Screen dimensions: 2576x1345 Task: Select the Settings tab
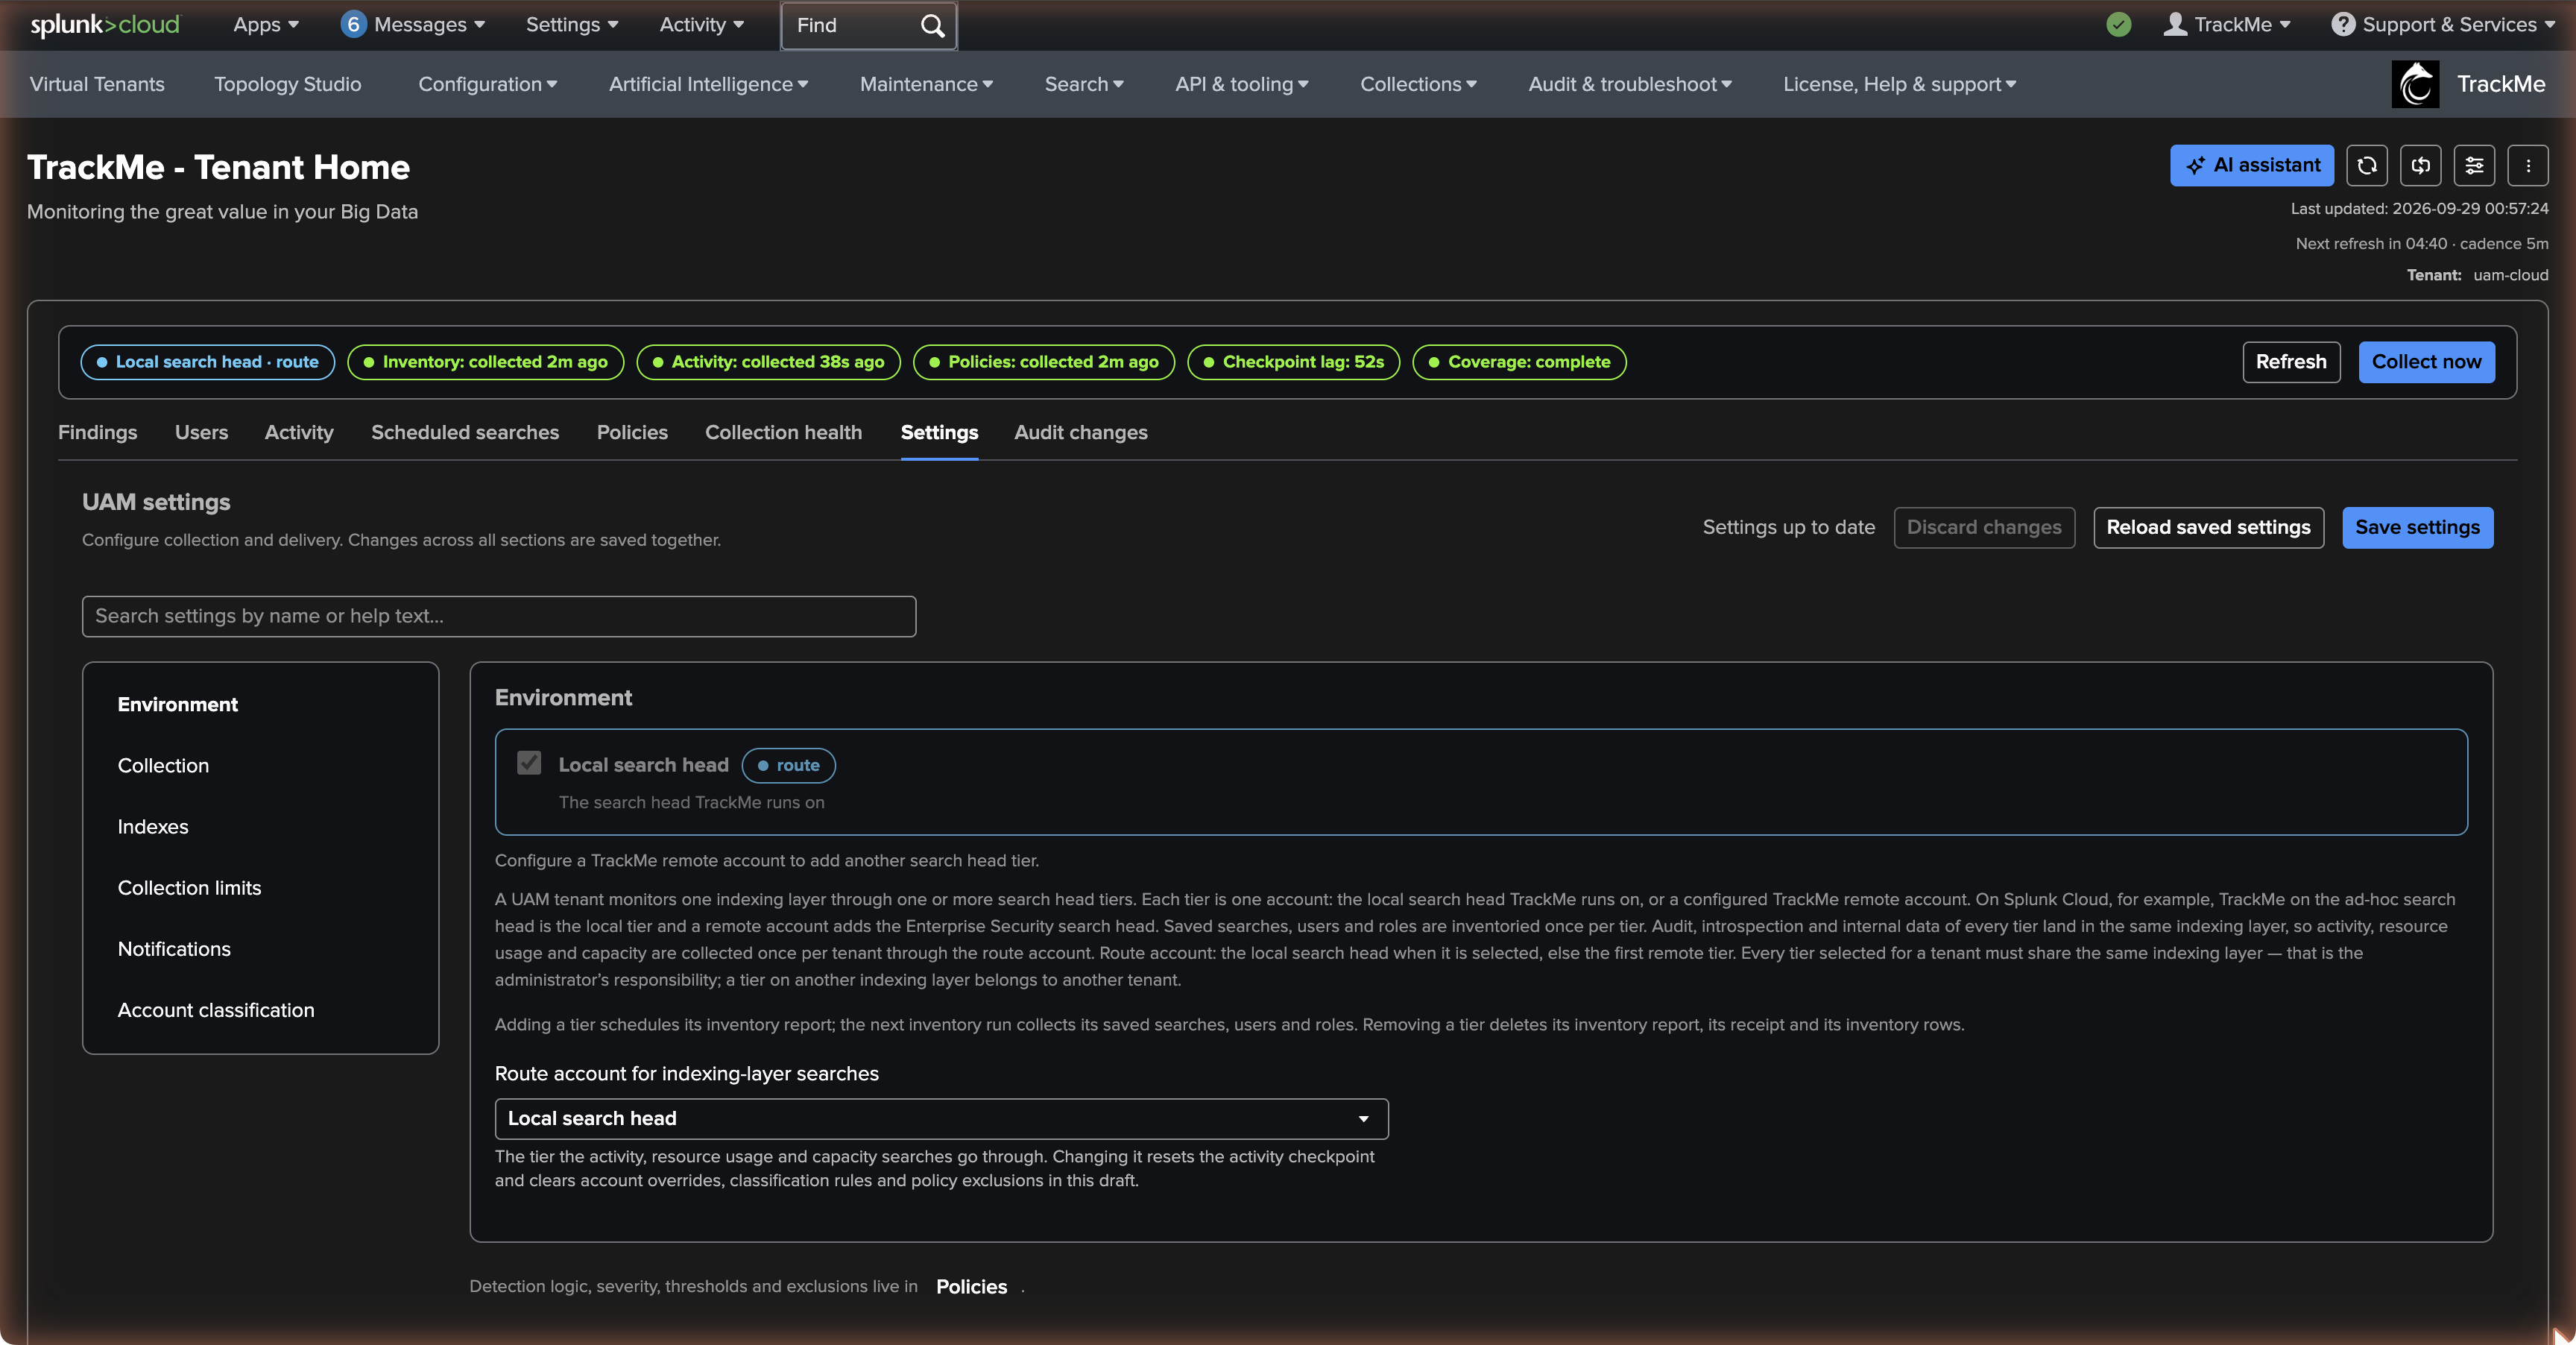[x=939, y=432]
